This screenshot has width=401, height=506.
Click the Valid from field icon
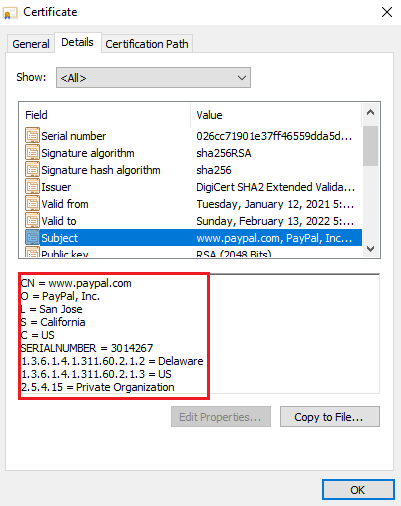tap(32, 204)
